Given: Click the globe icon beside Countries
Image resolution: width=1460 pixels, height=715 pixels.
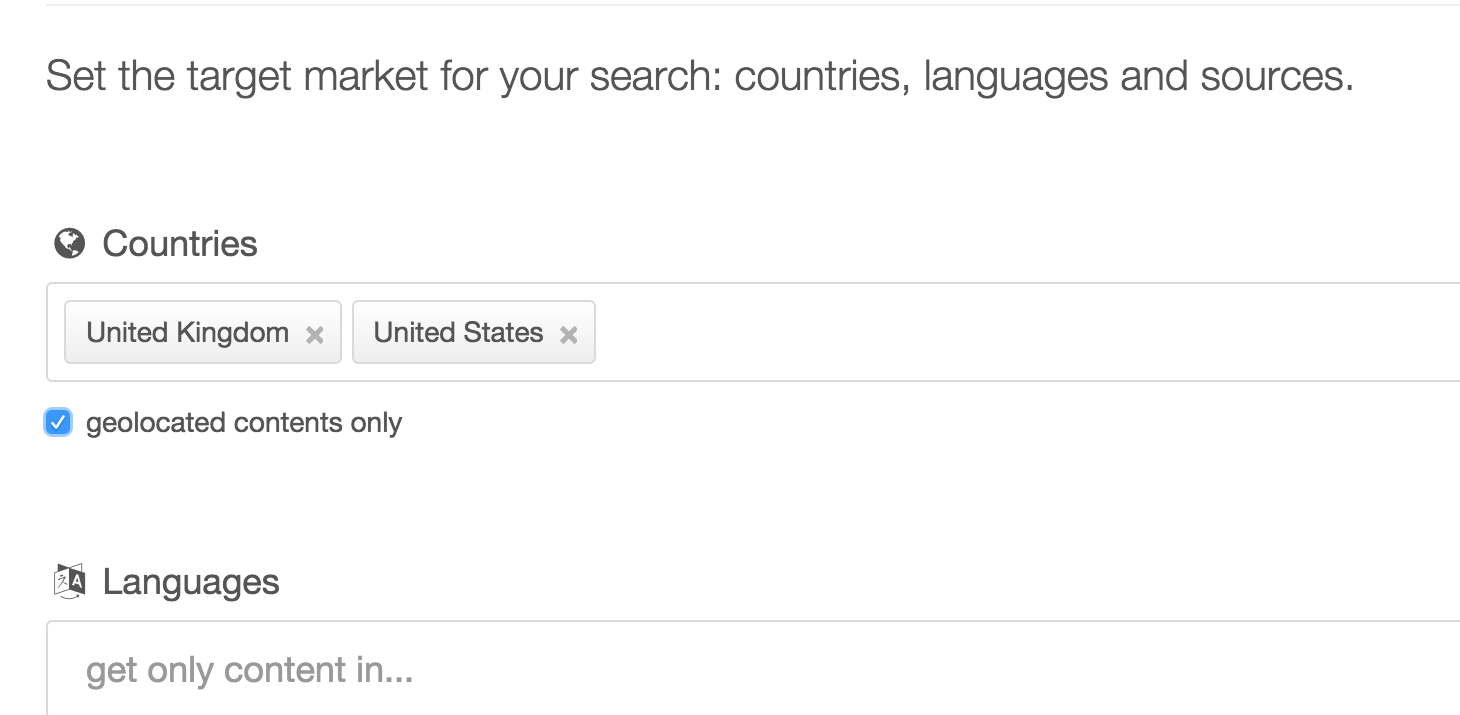Looking at the screenshot, I should coord(69,243).
